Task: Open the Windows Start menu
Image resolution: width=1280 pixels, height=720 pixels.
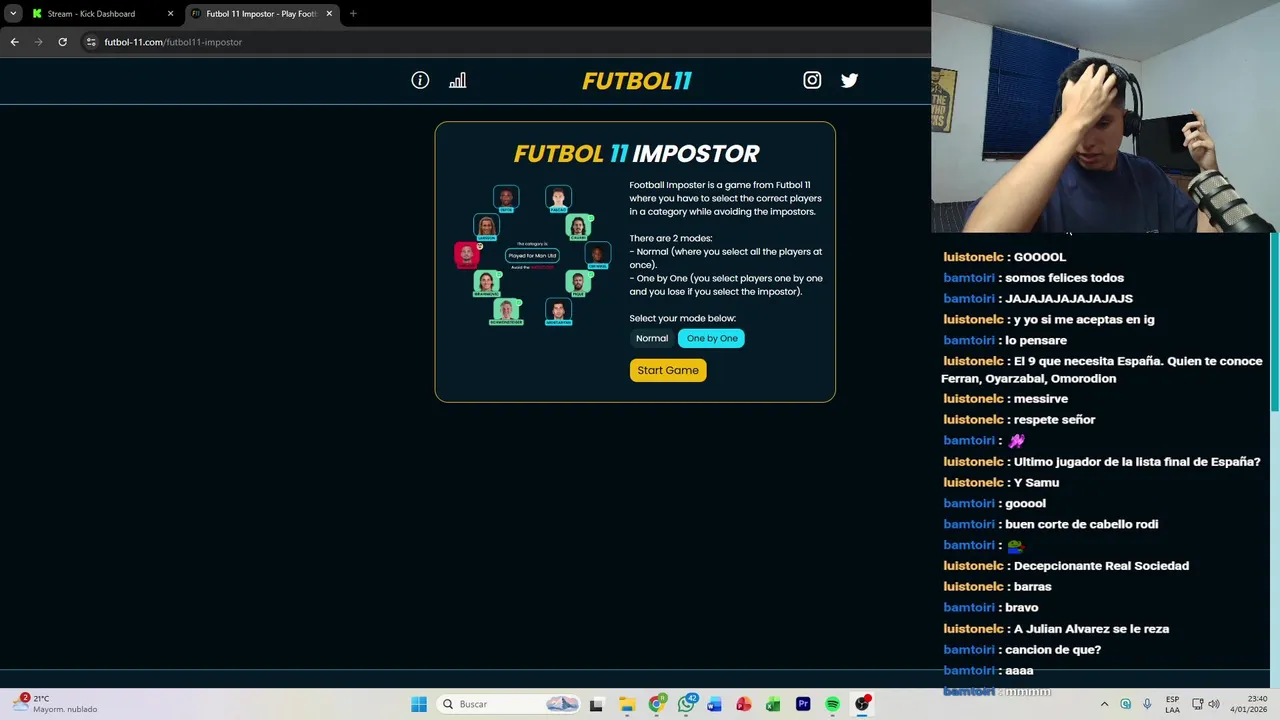Action: pos(419,704)
